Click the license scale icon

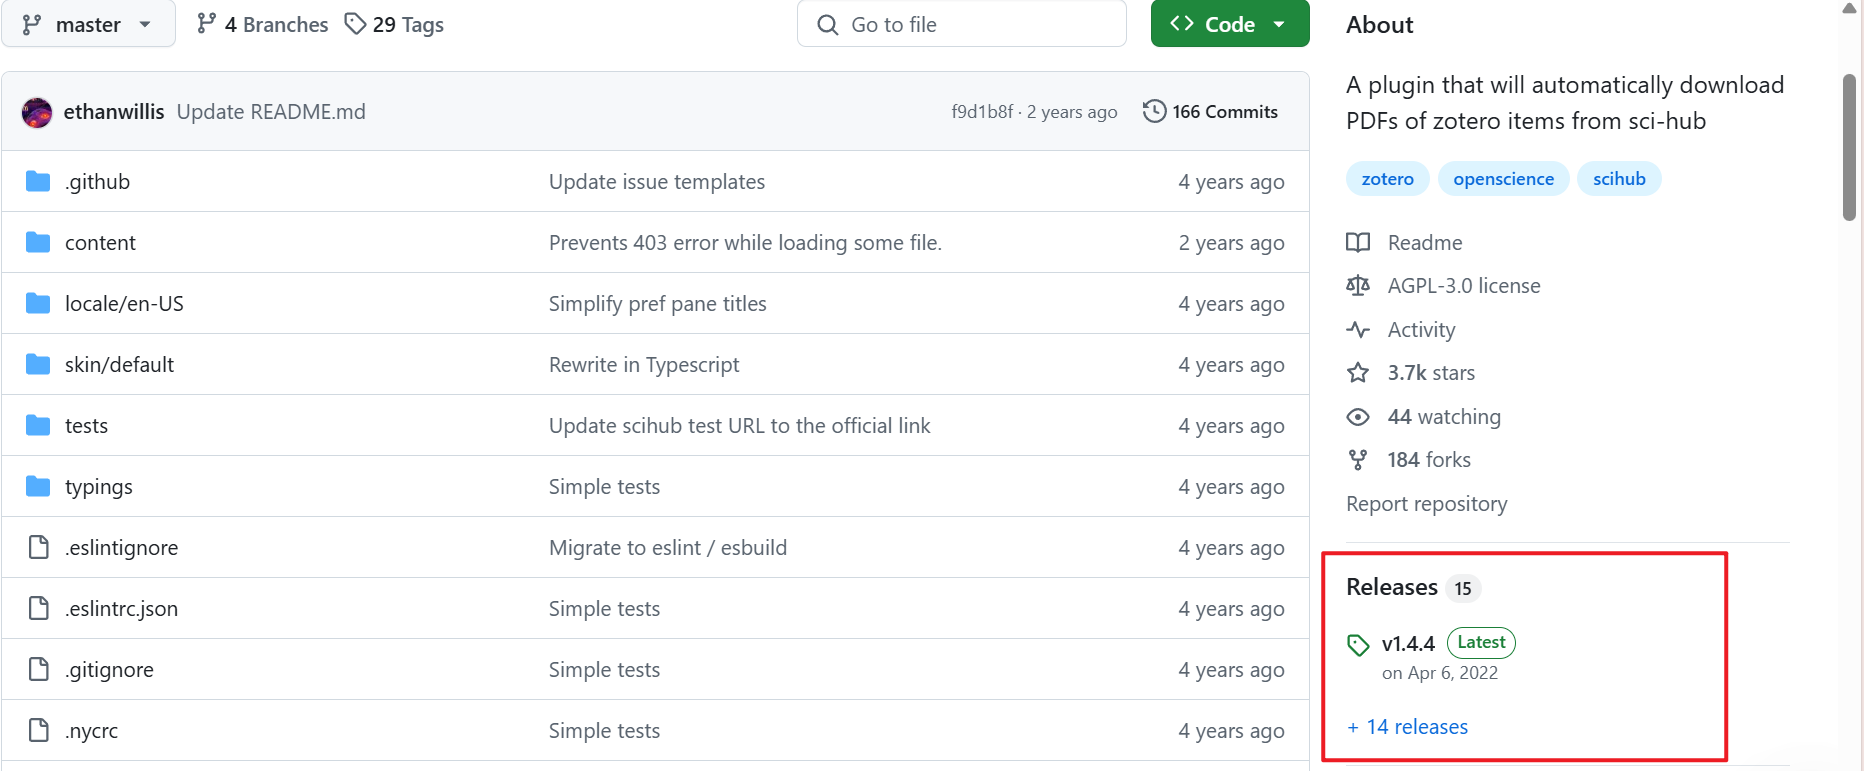click(1358, 286)
